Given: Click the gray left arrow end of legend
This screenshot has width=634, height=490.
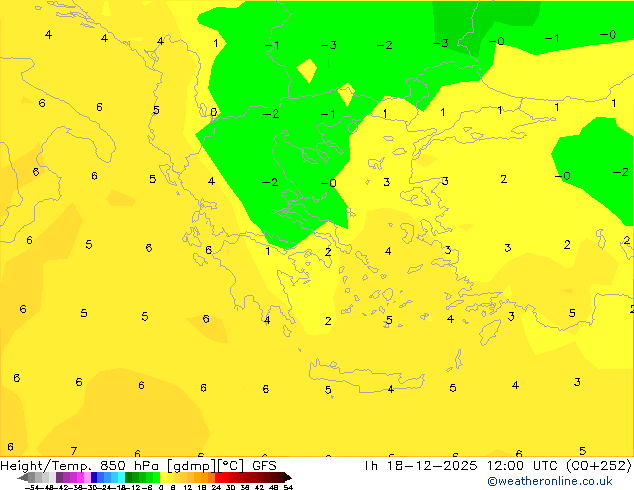Looking at the screenshot, I should point(23,477).
